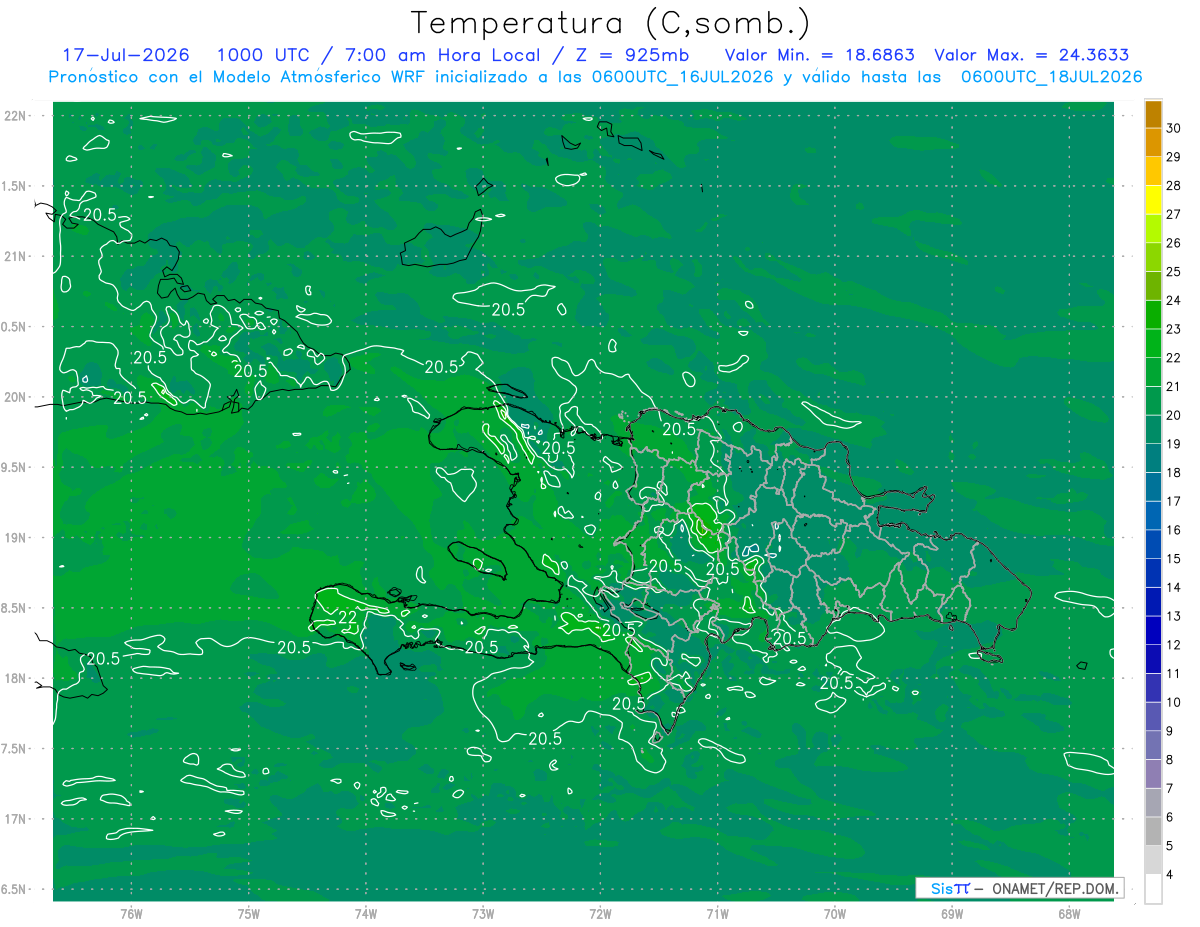Click the valid-until time "0600UTC_18JUL2026"

coord(1052,77)
